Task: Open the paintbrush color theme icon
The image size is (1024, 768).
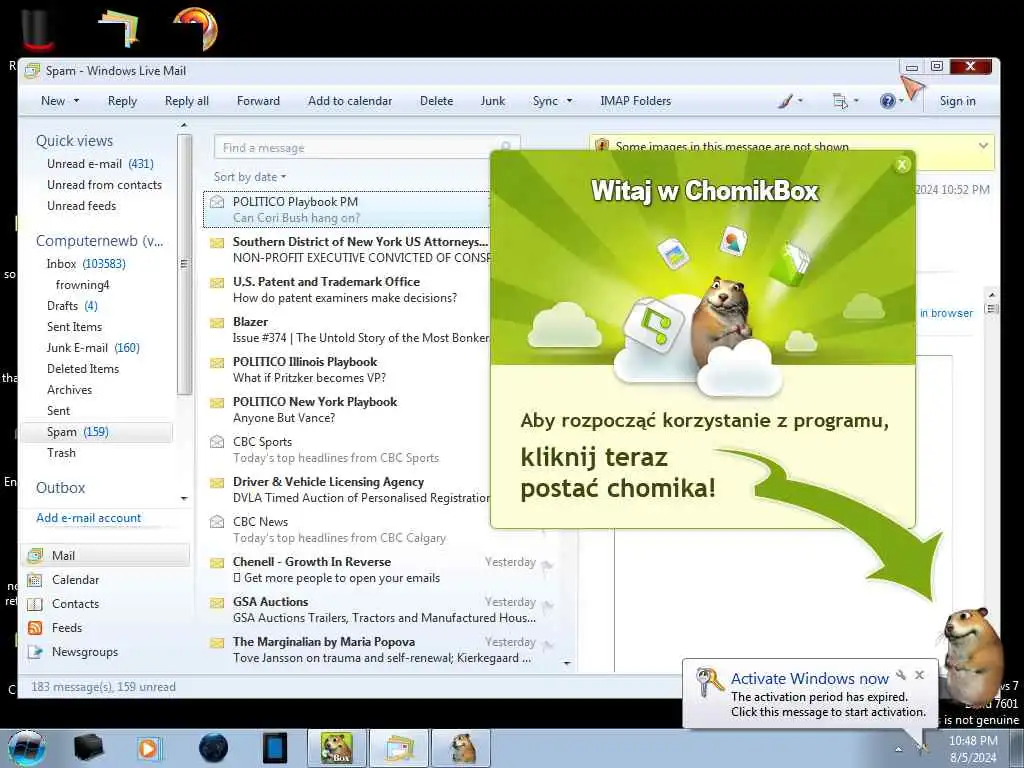Action: 786,101
